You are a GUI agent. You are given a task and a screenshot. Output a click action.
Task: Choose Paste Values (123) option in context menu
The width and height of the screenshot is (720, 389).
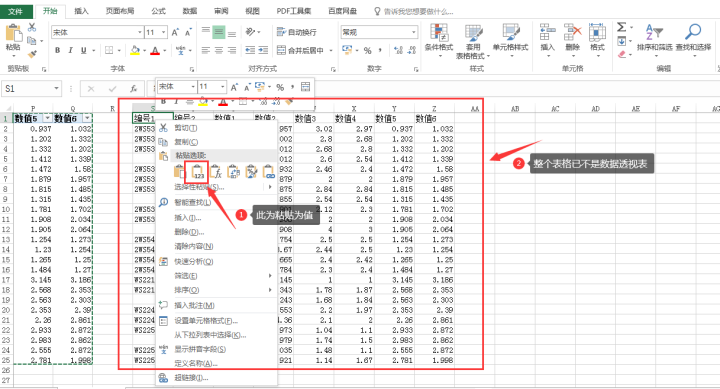click(197, 172)
